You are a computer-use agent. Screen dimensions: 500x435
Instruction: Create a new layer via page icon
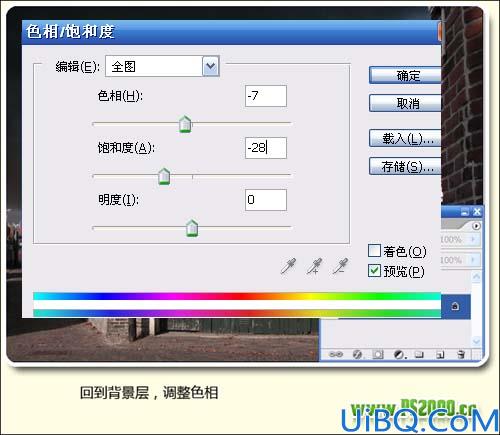point(440,355)
